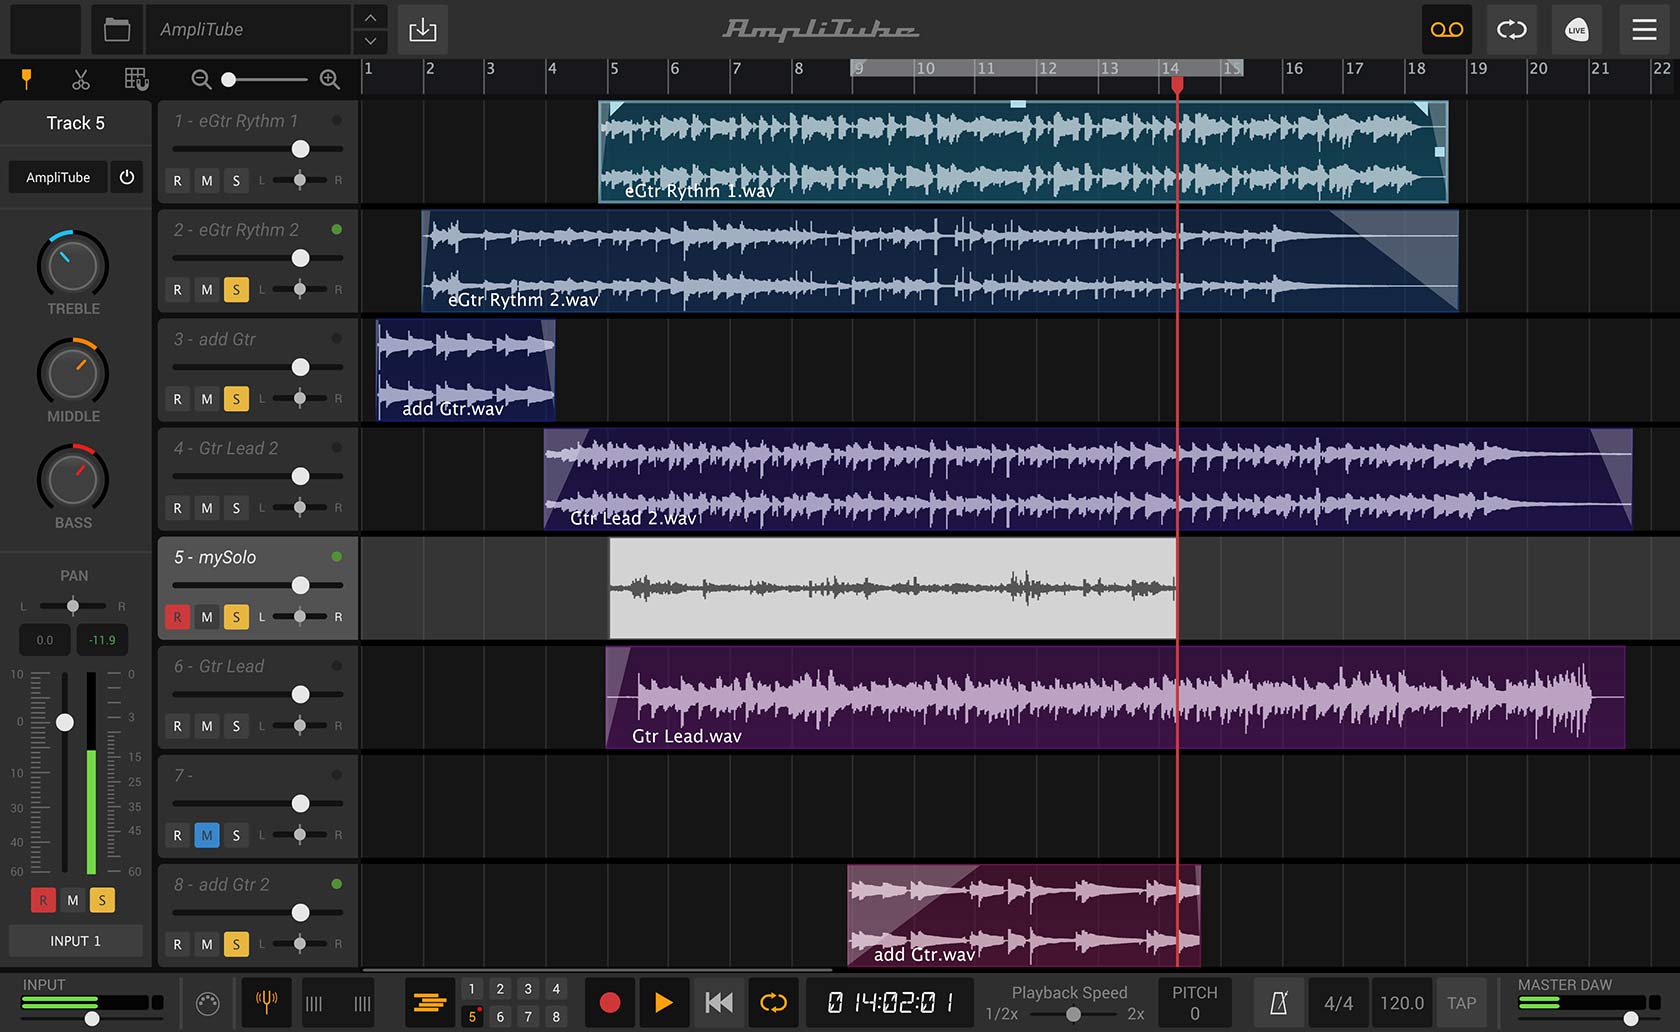Toggle the grid snap tool
The width and height of the screenshot is (1680, 1032).
pos(136,79)
